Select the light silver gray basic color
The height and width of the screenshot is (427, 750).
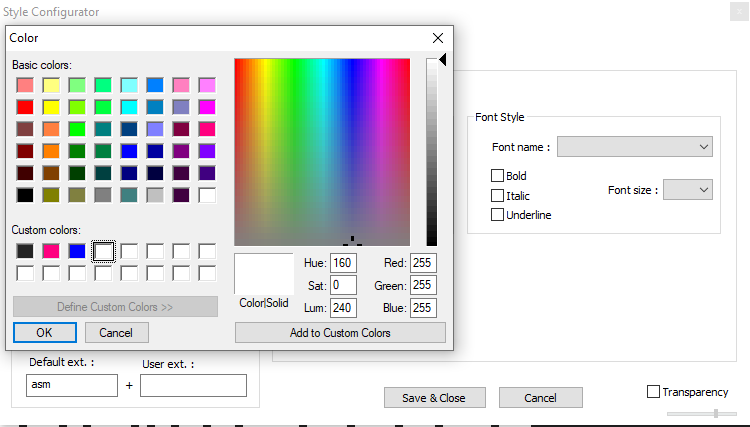[x=155, y=195]
